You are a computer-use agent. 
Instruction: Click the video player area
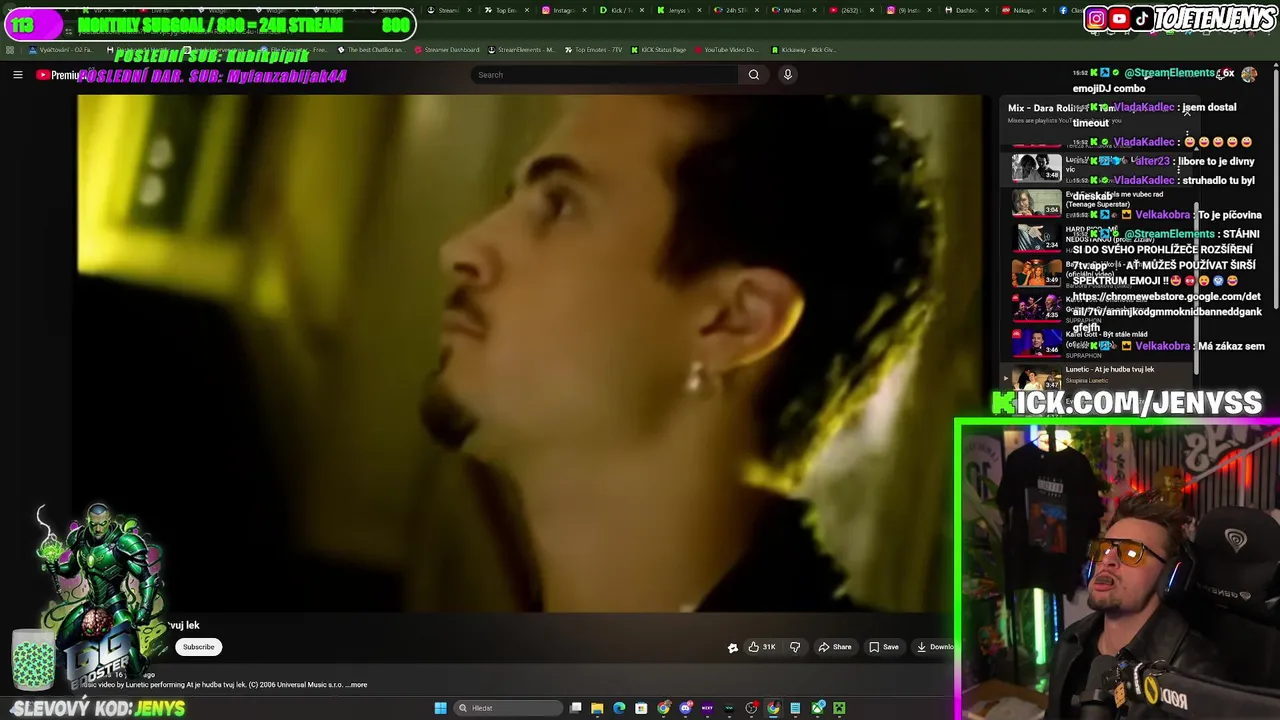point(530,353)
